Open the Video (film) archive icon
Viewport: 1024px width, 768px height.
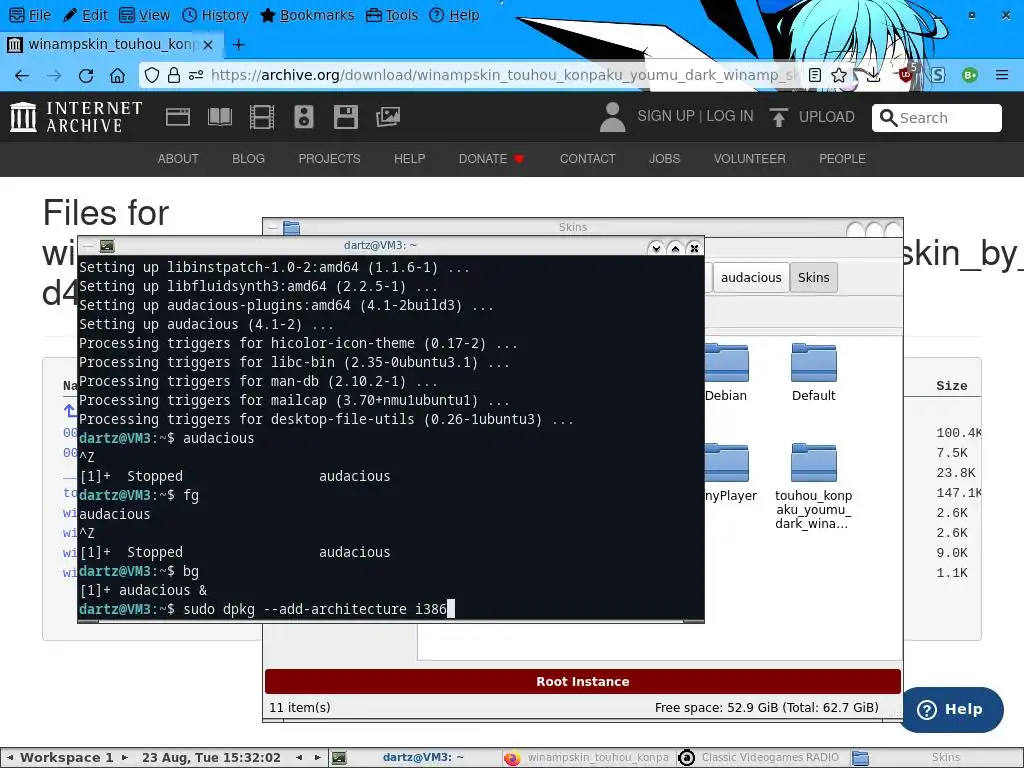click(x=262, y=117)
